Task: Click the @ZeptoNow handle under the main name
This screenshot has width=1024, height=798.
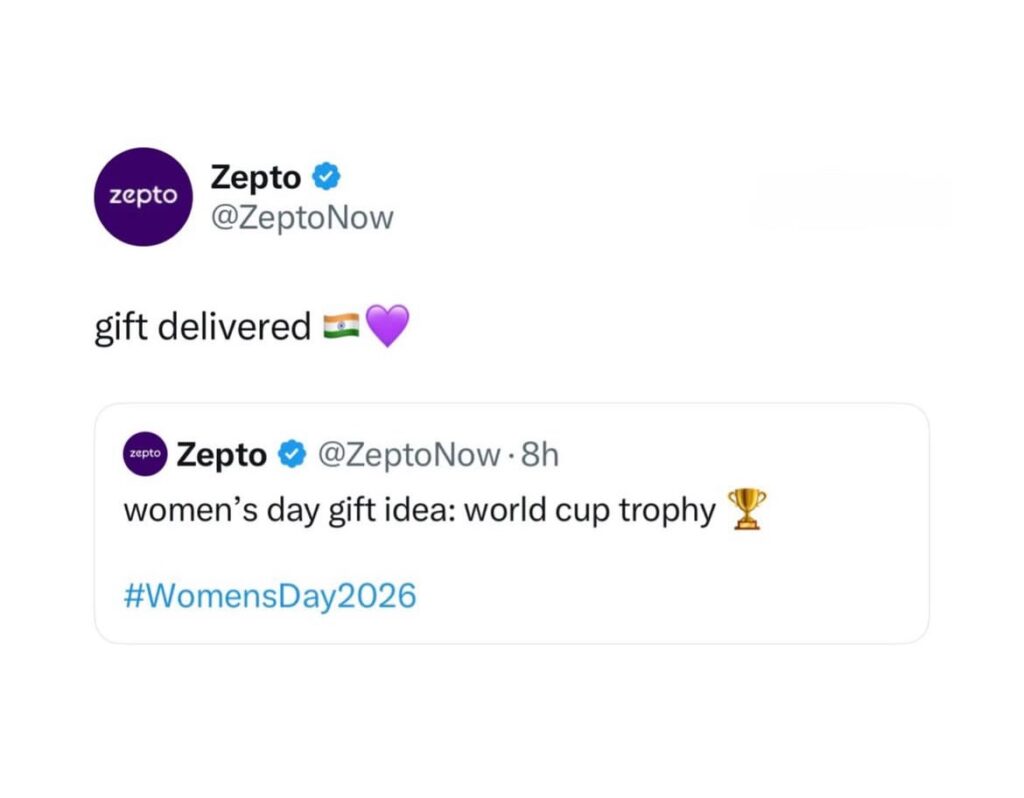Action: click(302, 217)
